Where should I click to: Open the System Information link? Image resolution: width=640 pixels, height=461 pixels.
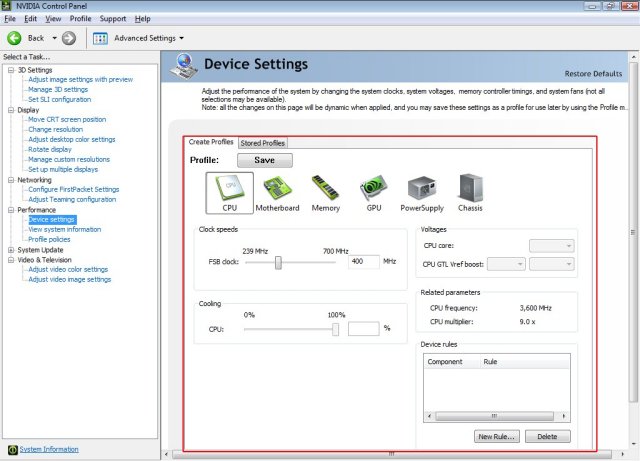tap(49, 449)
